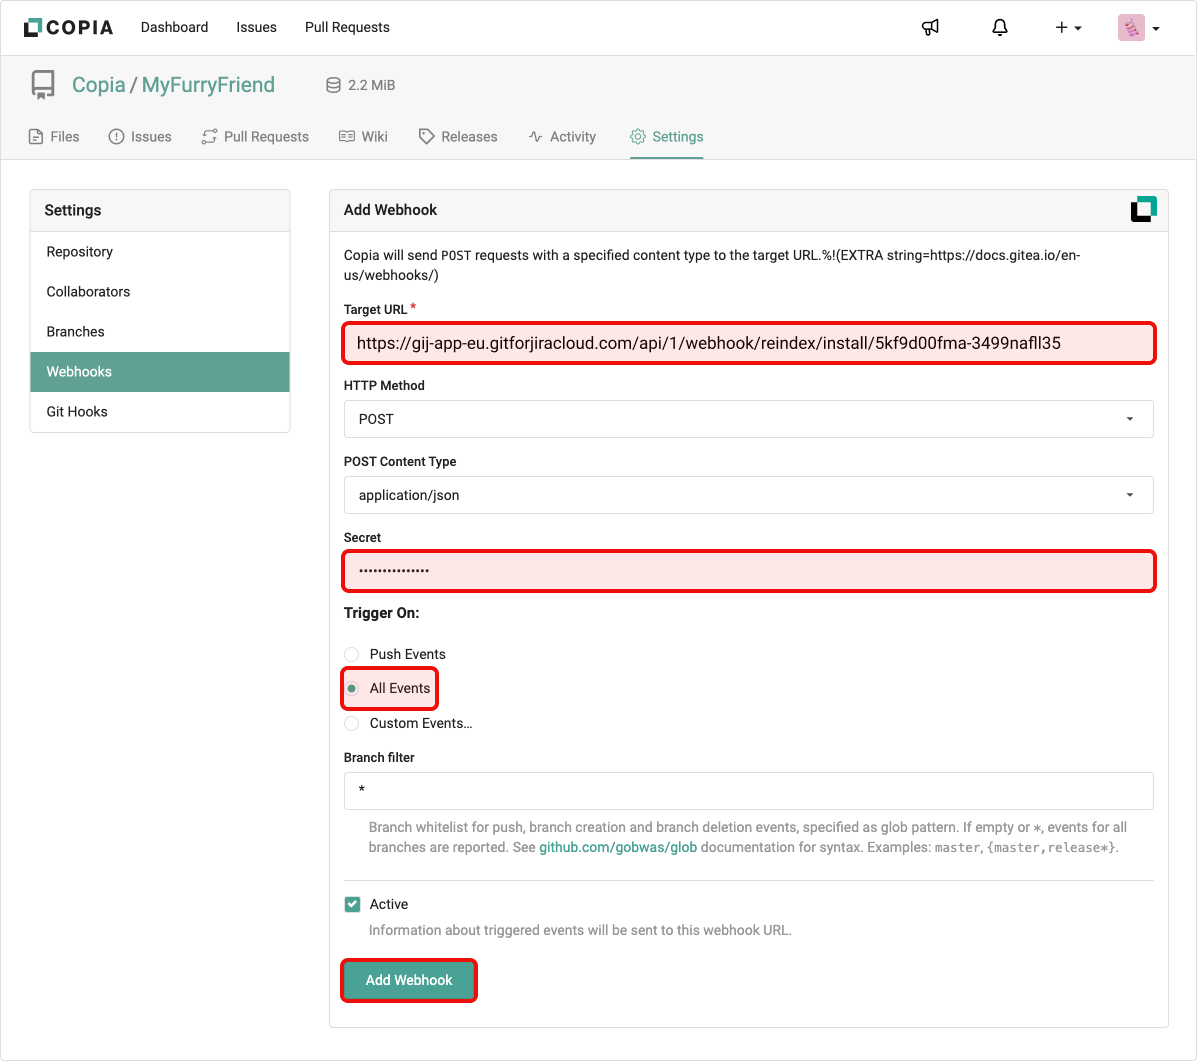Open the announcements megaphone icon
Screen dimensions: 1197x1061
click(930, 27)
